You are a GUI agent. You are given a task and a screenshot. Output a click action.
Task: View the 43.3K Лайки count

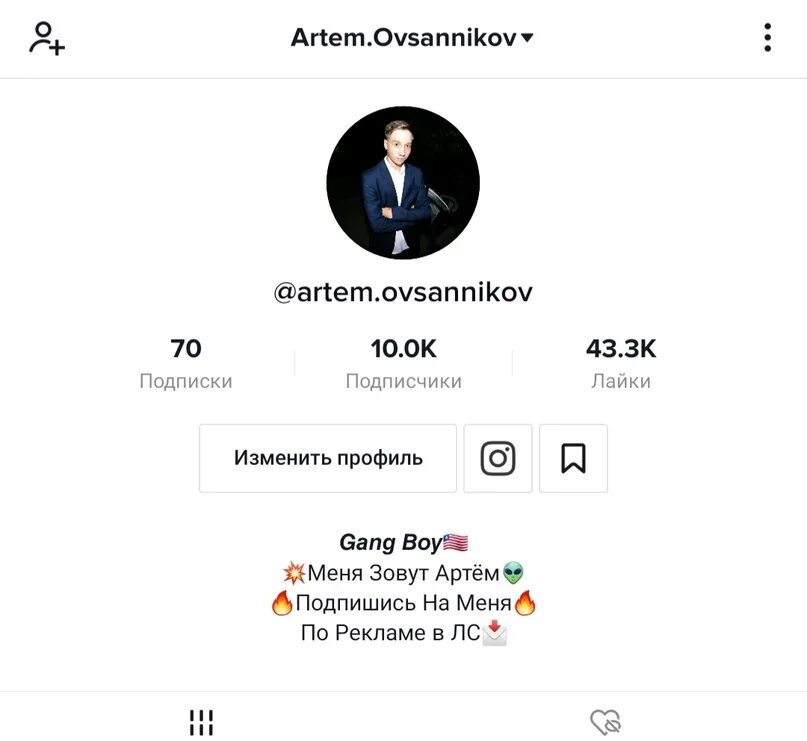pyautogui.click(x=621, y=363)
